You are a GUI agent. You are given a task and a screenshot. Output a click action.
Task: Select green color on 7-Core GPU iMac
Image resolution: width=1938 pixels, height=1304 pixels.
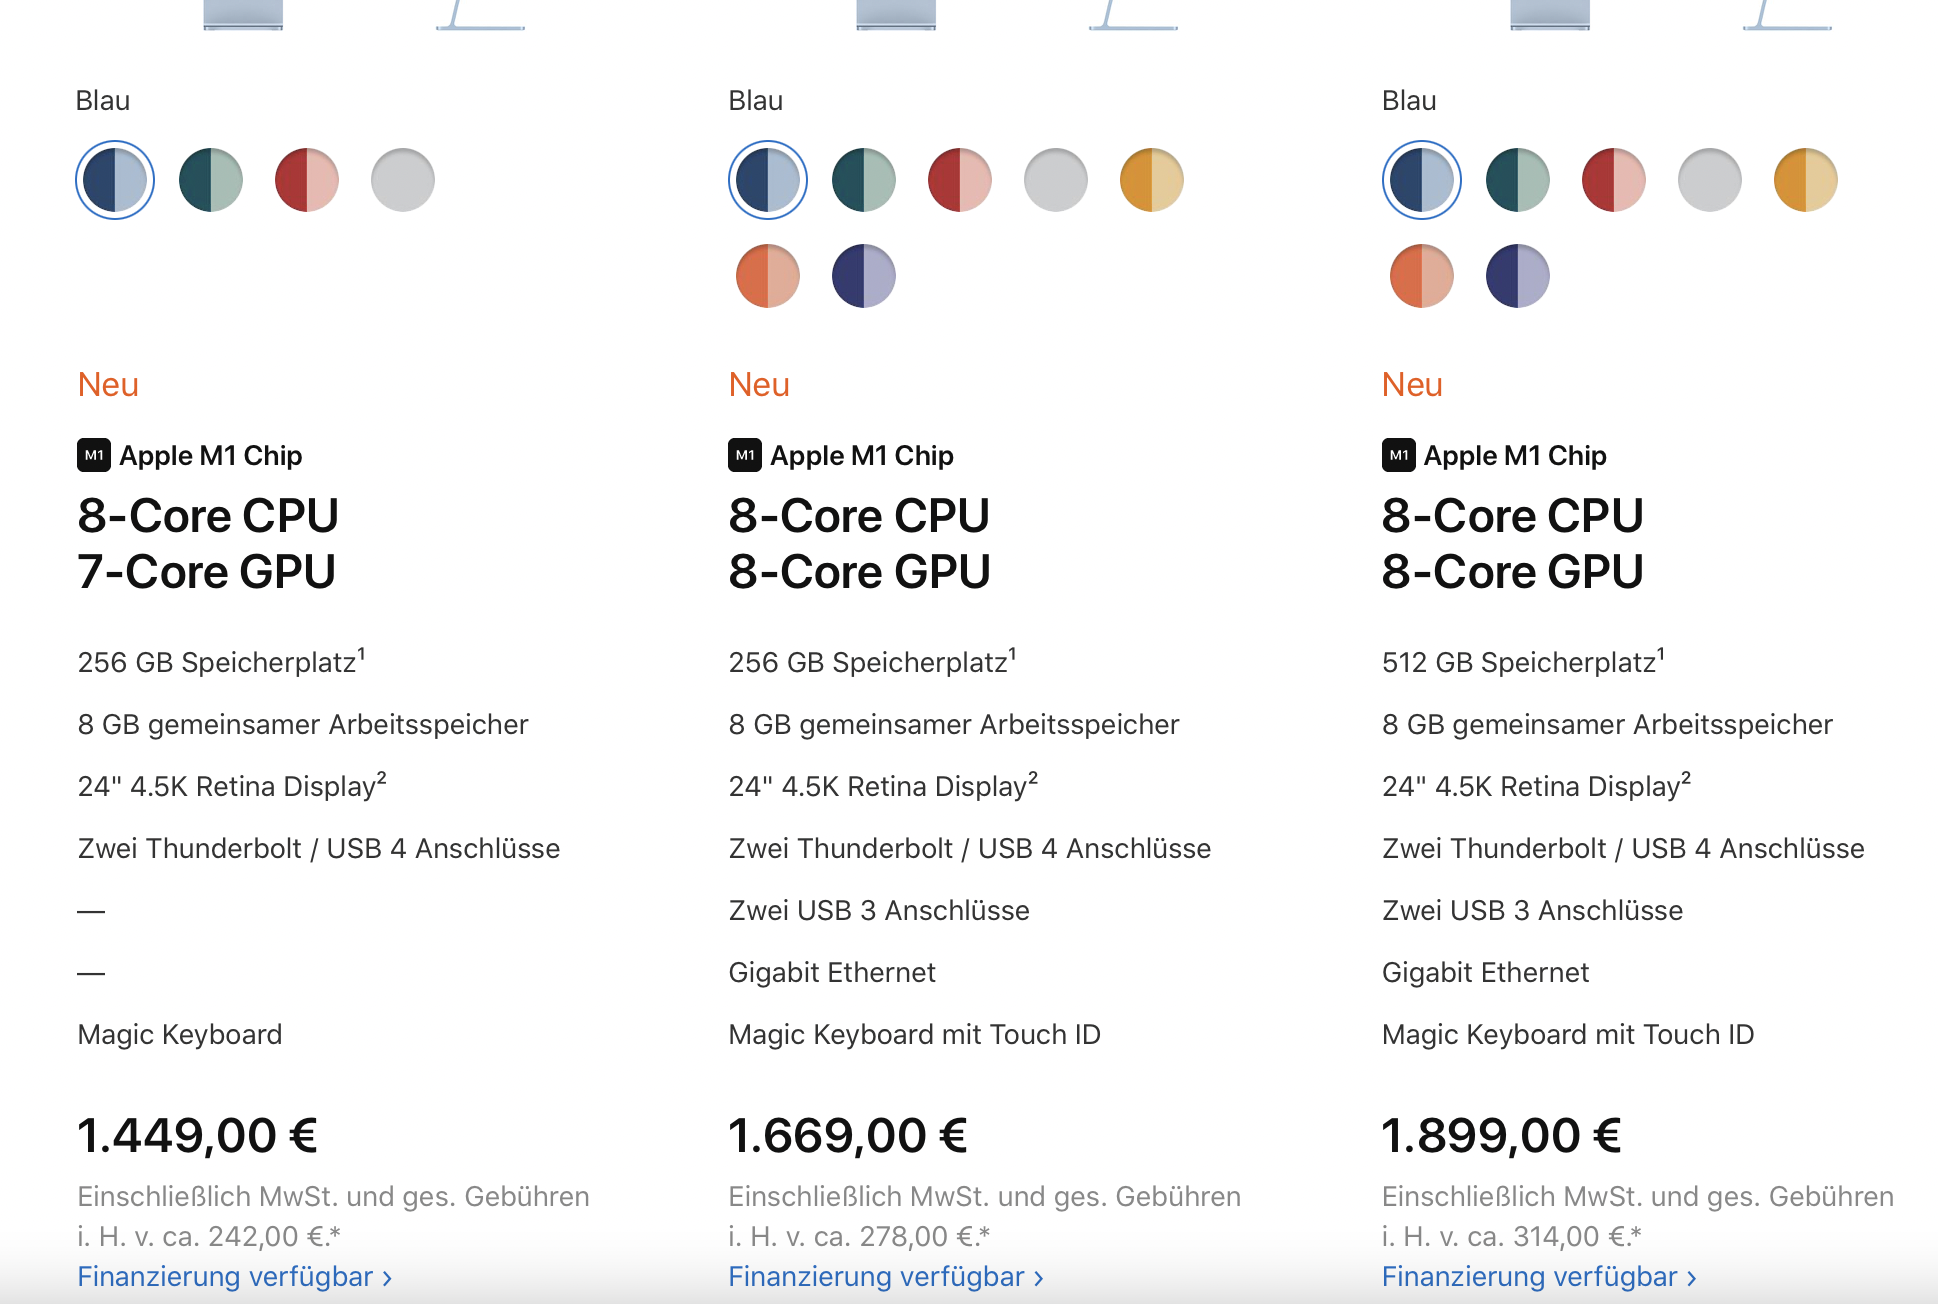click(x=211, y=180)
